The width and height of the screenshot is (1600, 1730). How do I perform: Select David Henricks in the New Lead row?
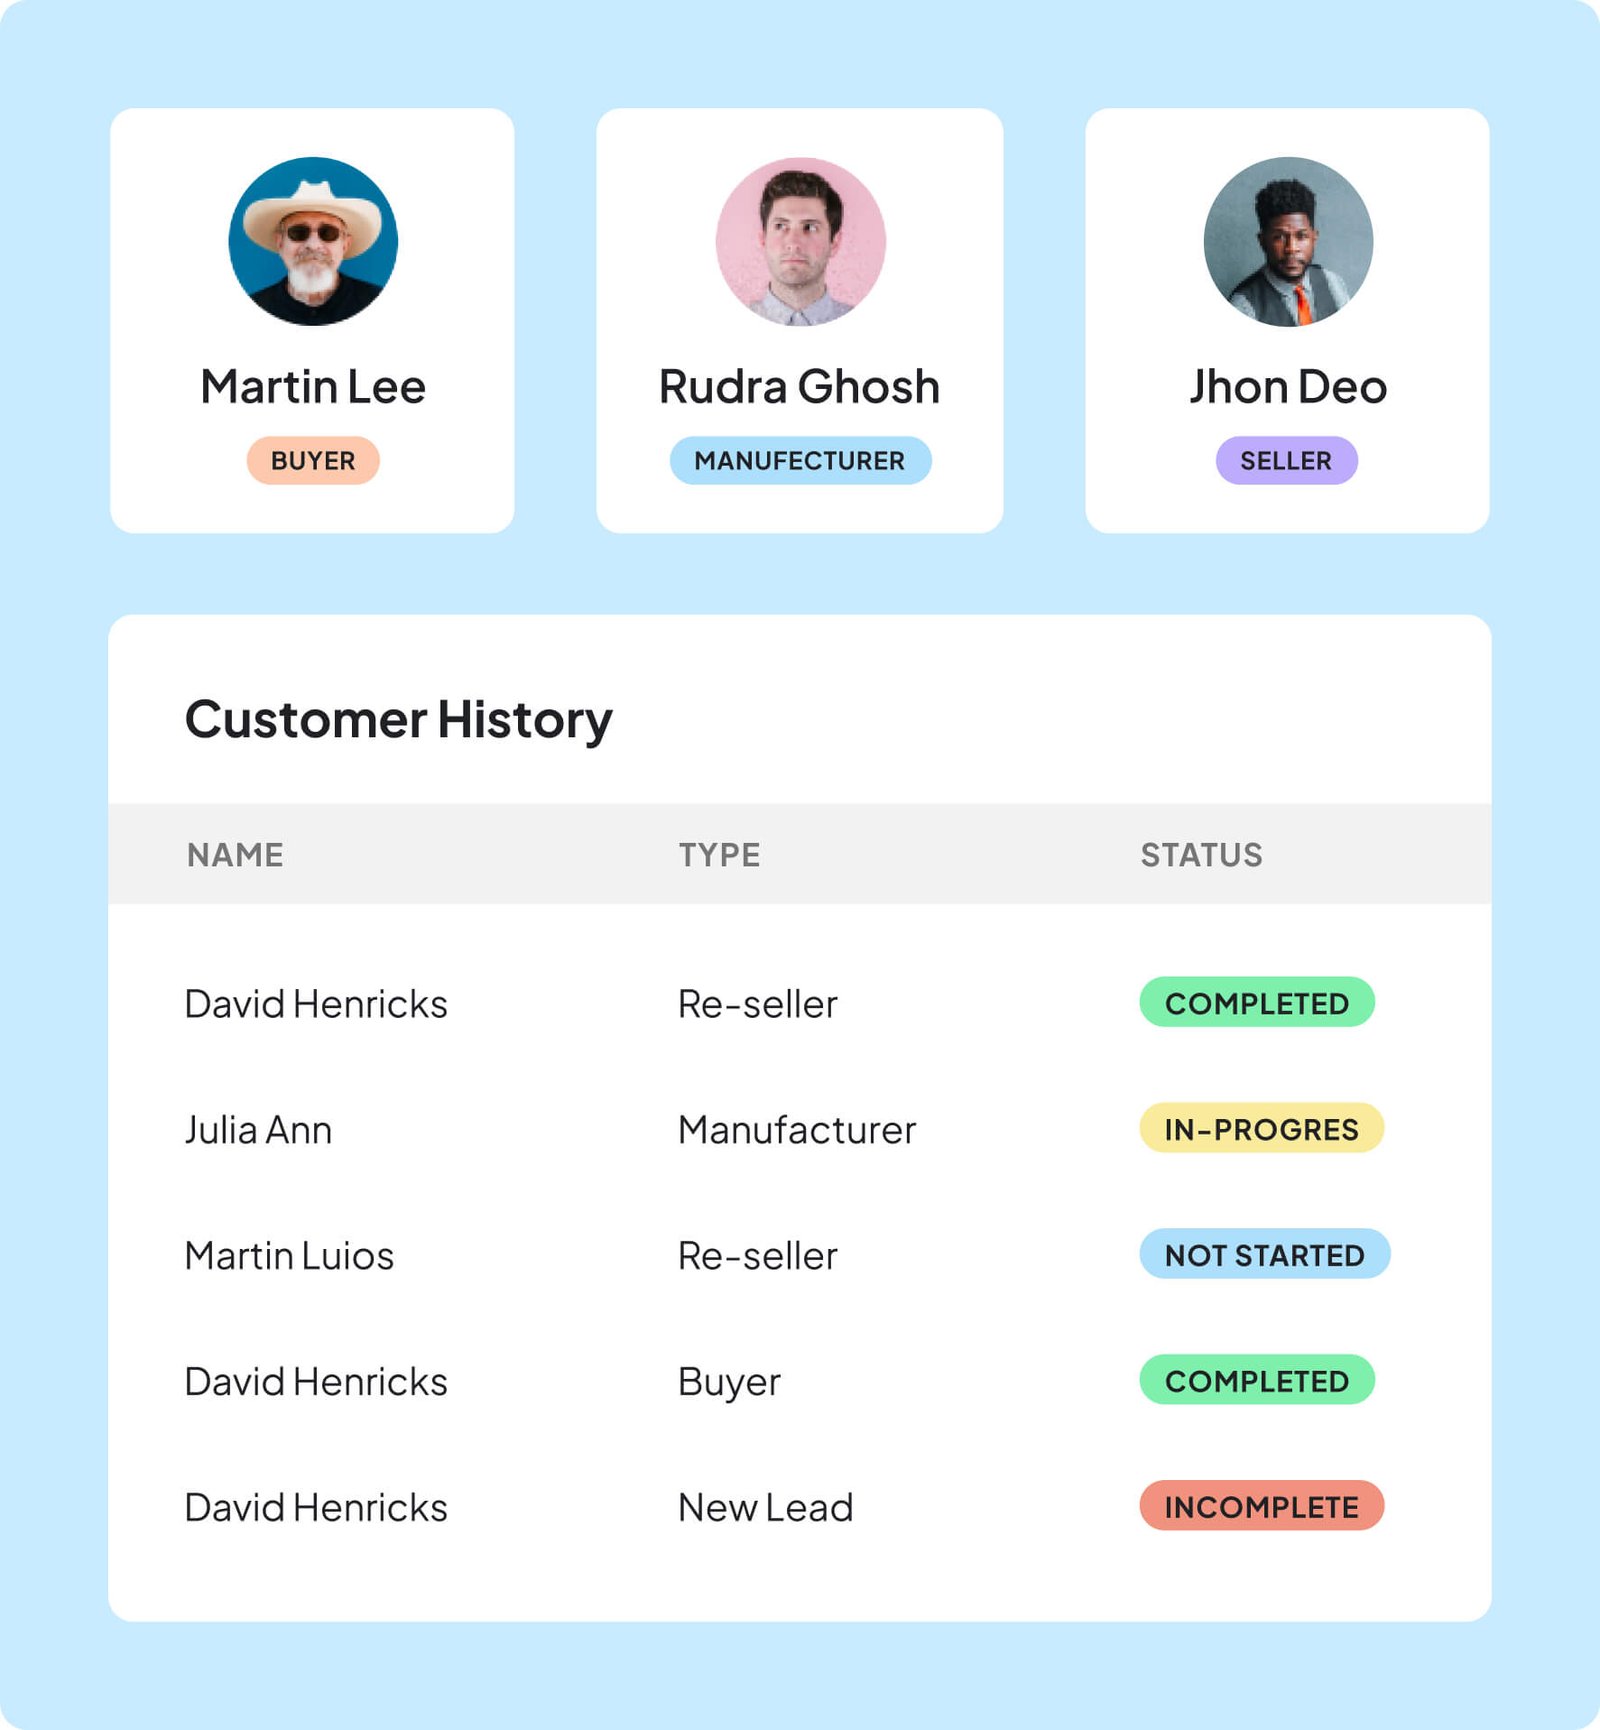tap(316, 1508)
